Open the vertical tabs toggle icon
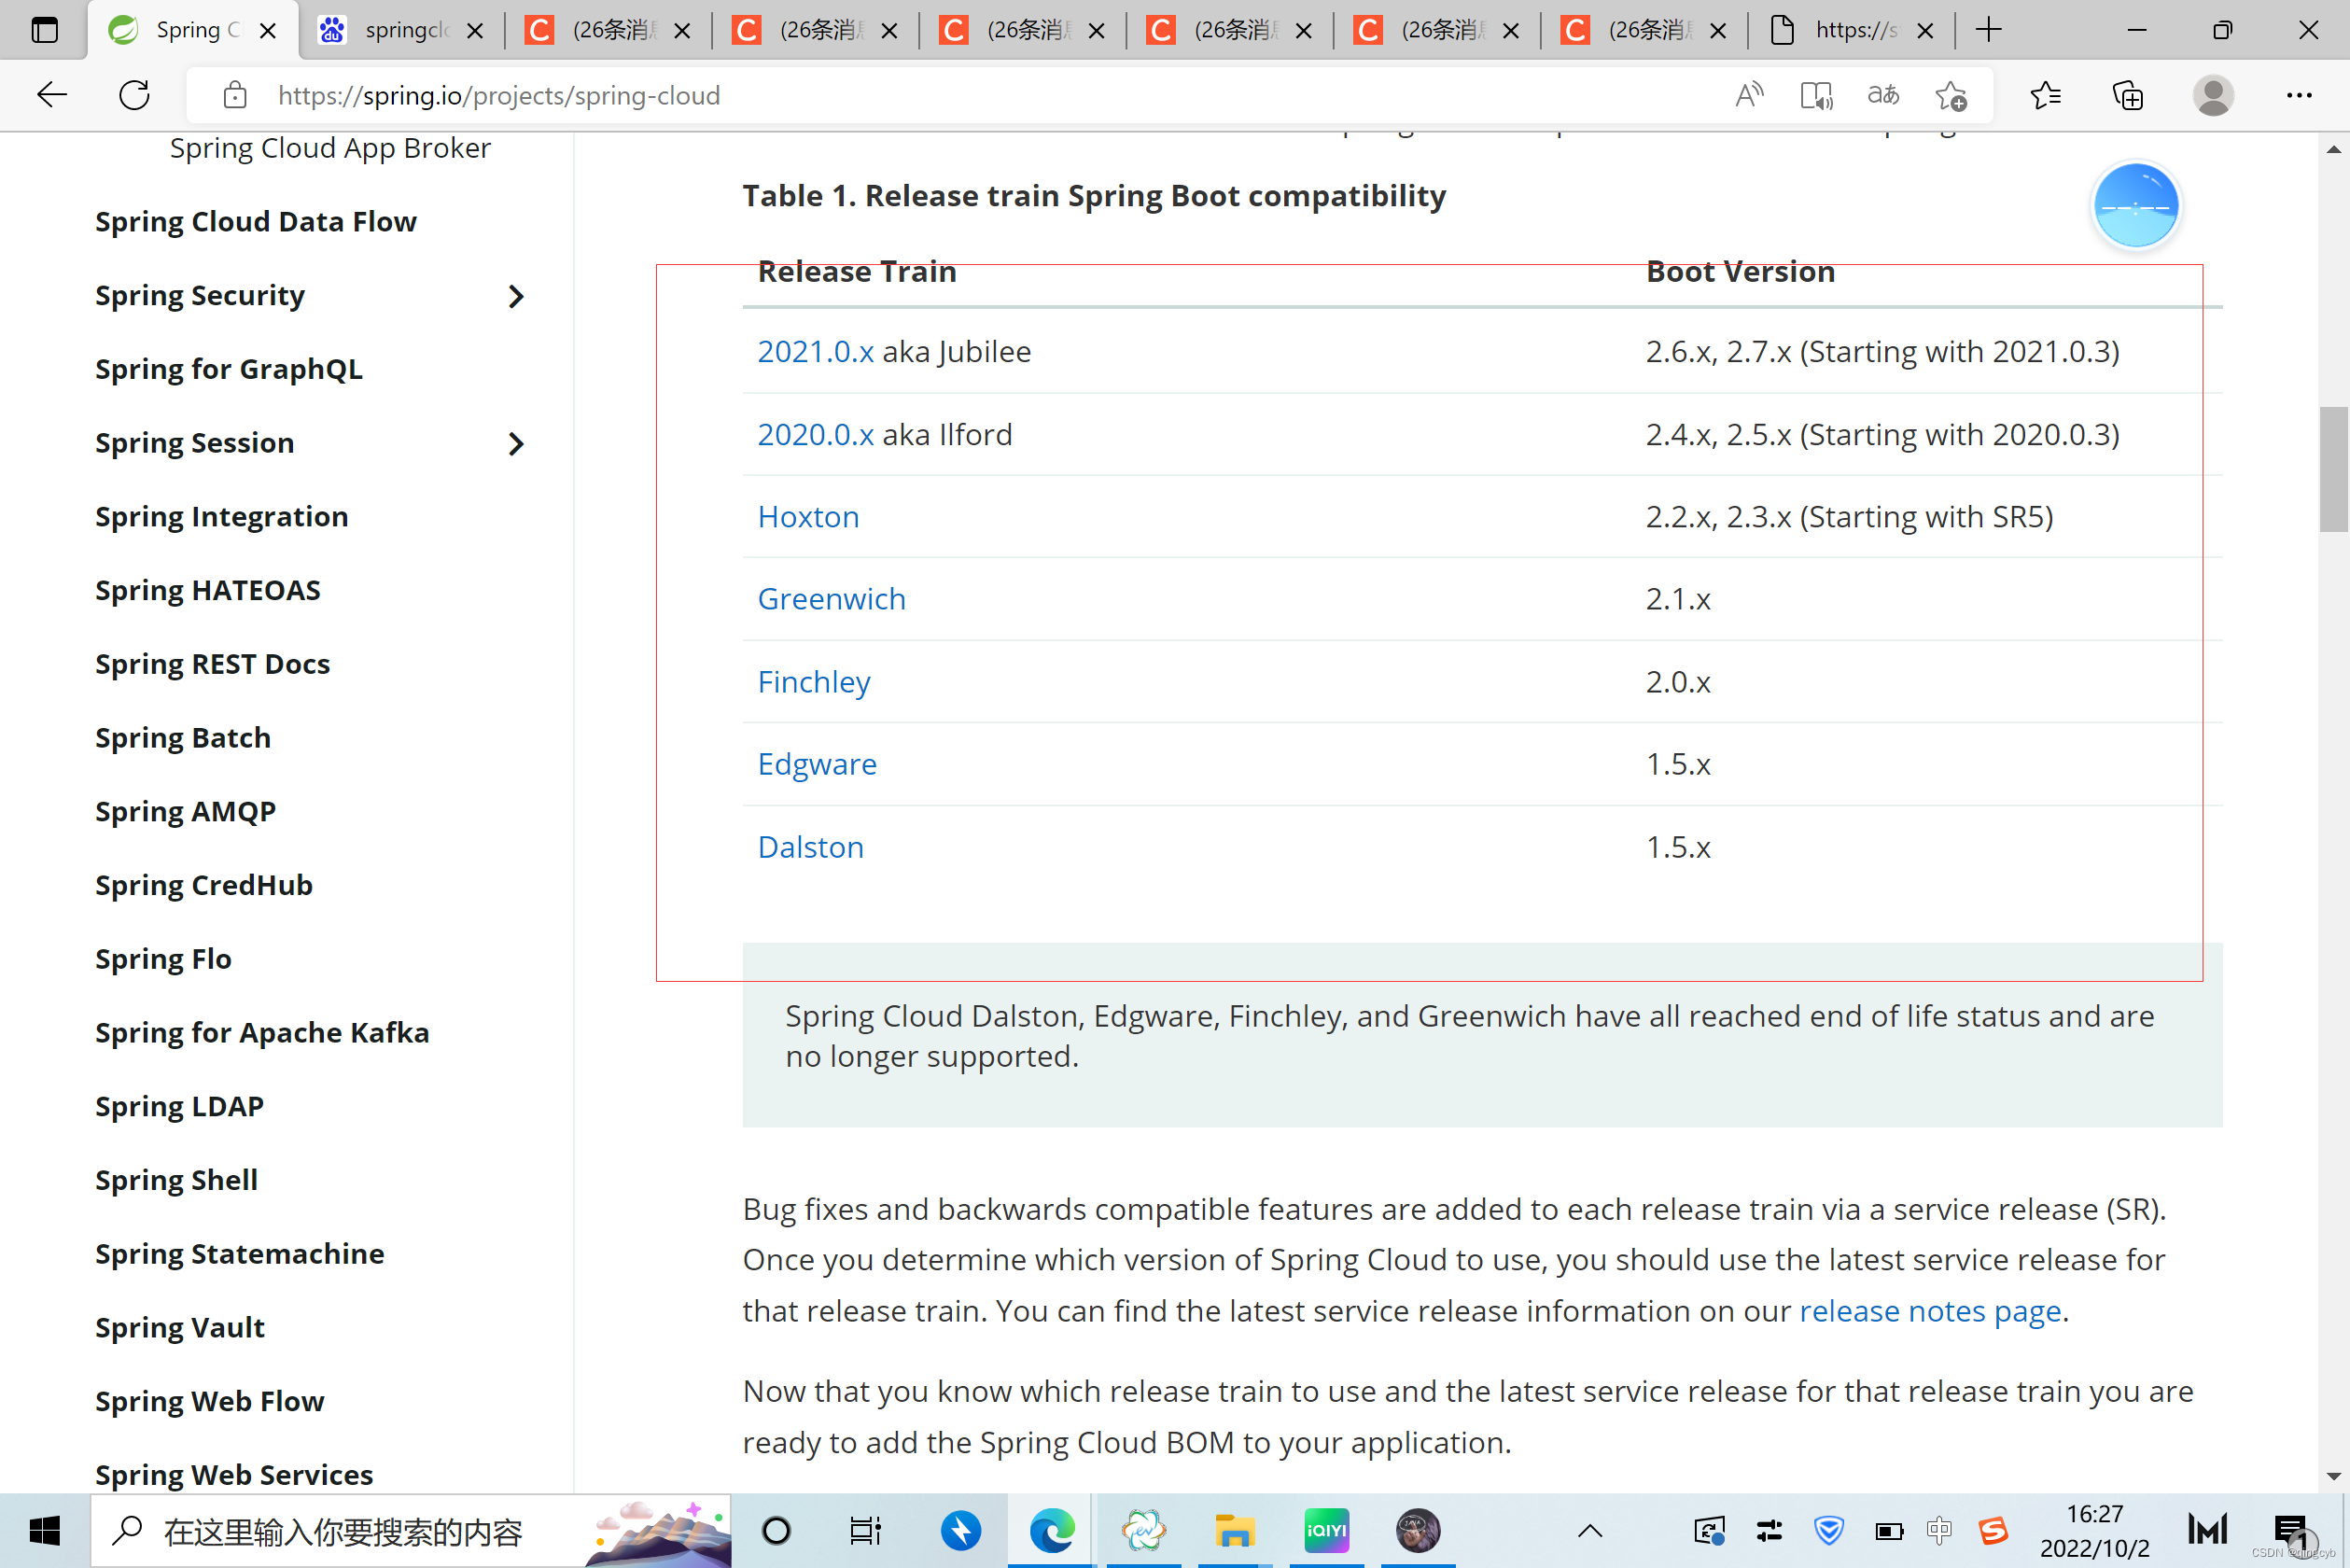The height and width of the screenshot is (1568, 2350). pyautogui.click(x=44, y=30)
